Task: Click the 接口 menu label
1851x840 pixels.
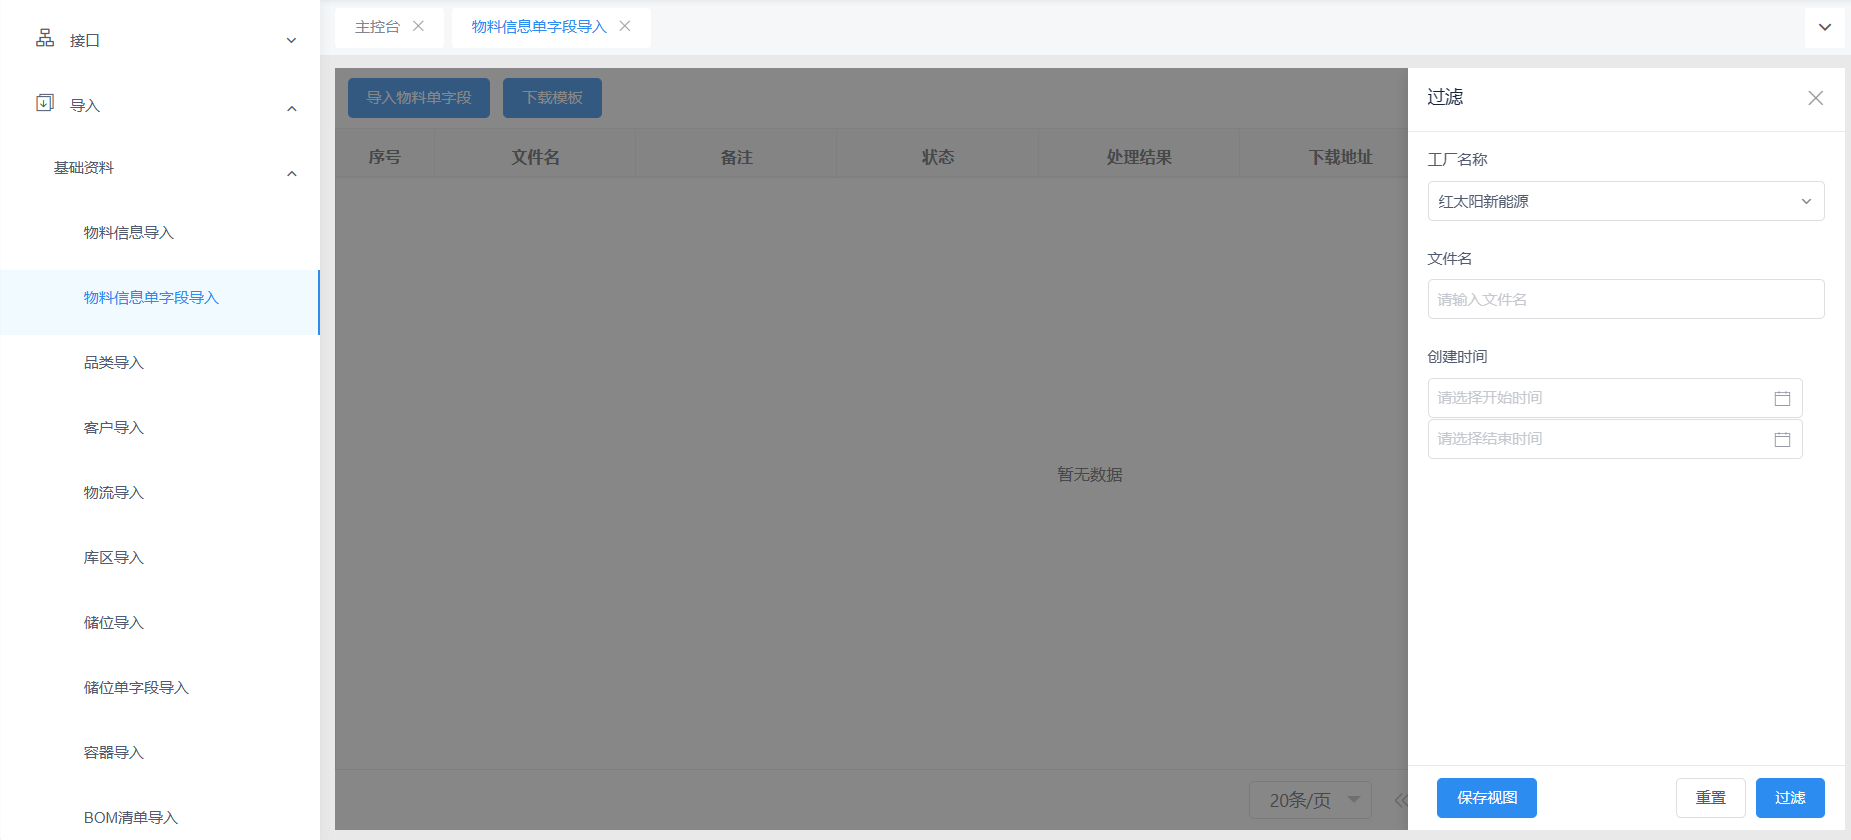Action: [x=85, y=41]
